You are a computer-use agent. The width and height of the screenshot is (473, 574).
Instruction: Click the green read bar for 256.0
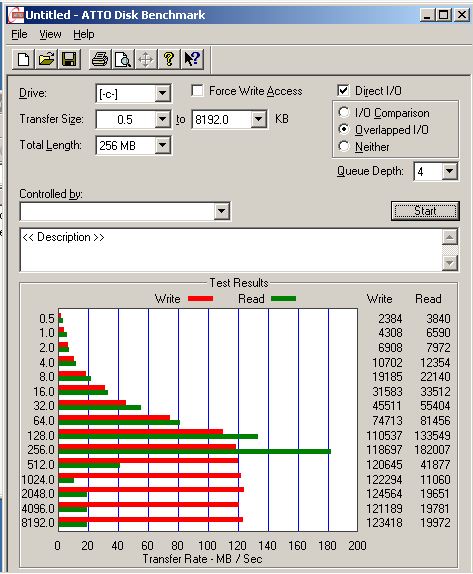tap(195, 452)
